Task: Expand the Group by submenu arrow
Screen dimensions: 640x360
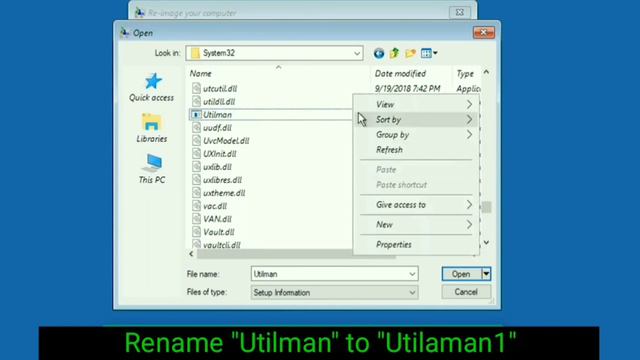Action: click(x=469, y=135)
